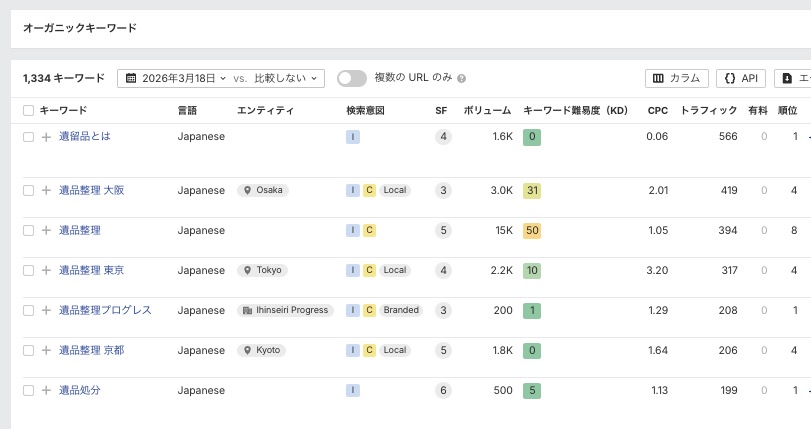Open keyword link 遺品整理プログレス
This screenshot has height=429, width=811.
click(x=105, y=309)
